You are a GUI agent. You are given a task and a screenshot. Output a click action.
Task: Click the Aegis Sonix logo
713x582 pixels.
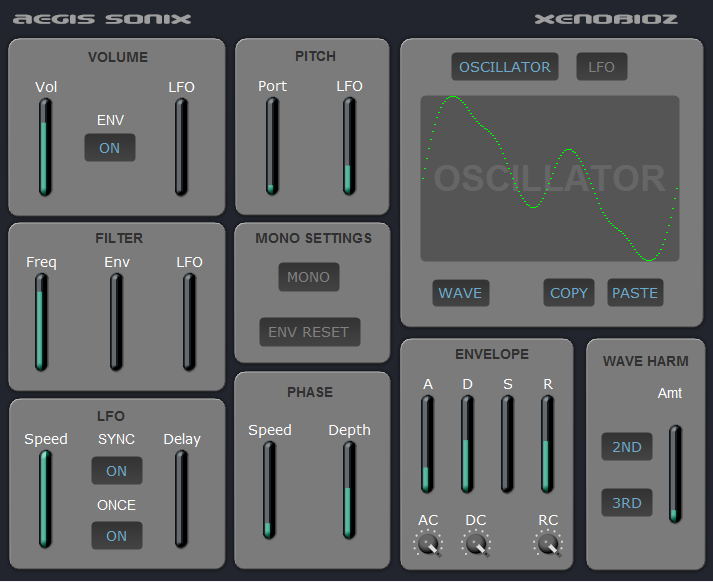[102, 19]
